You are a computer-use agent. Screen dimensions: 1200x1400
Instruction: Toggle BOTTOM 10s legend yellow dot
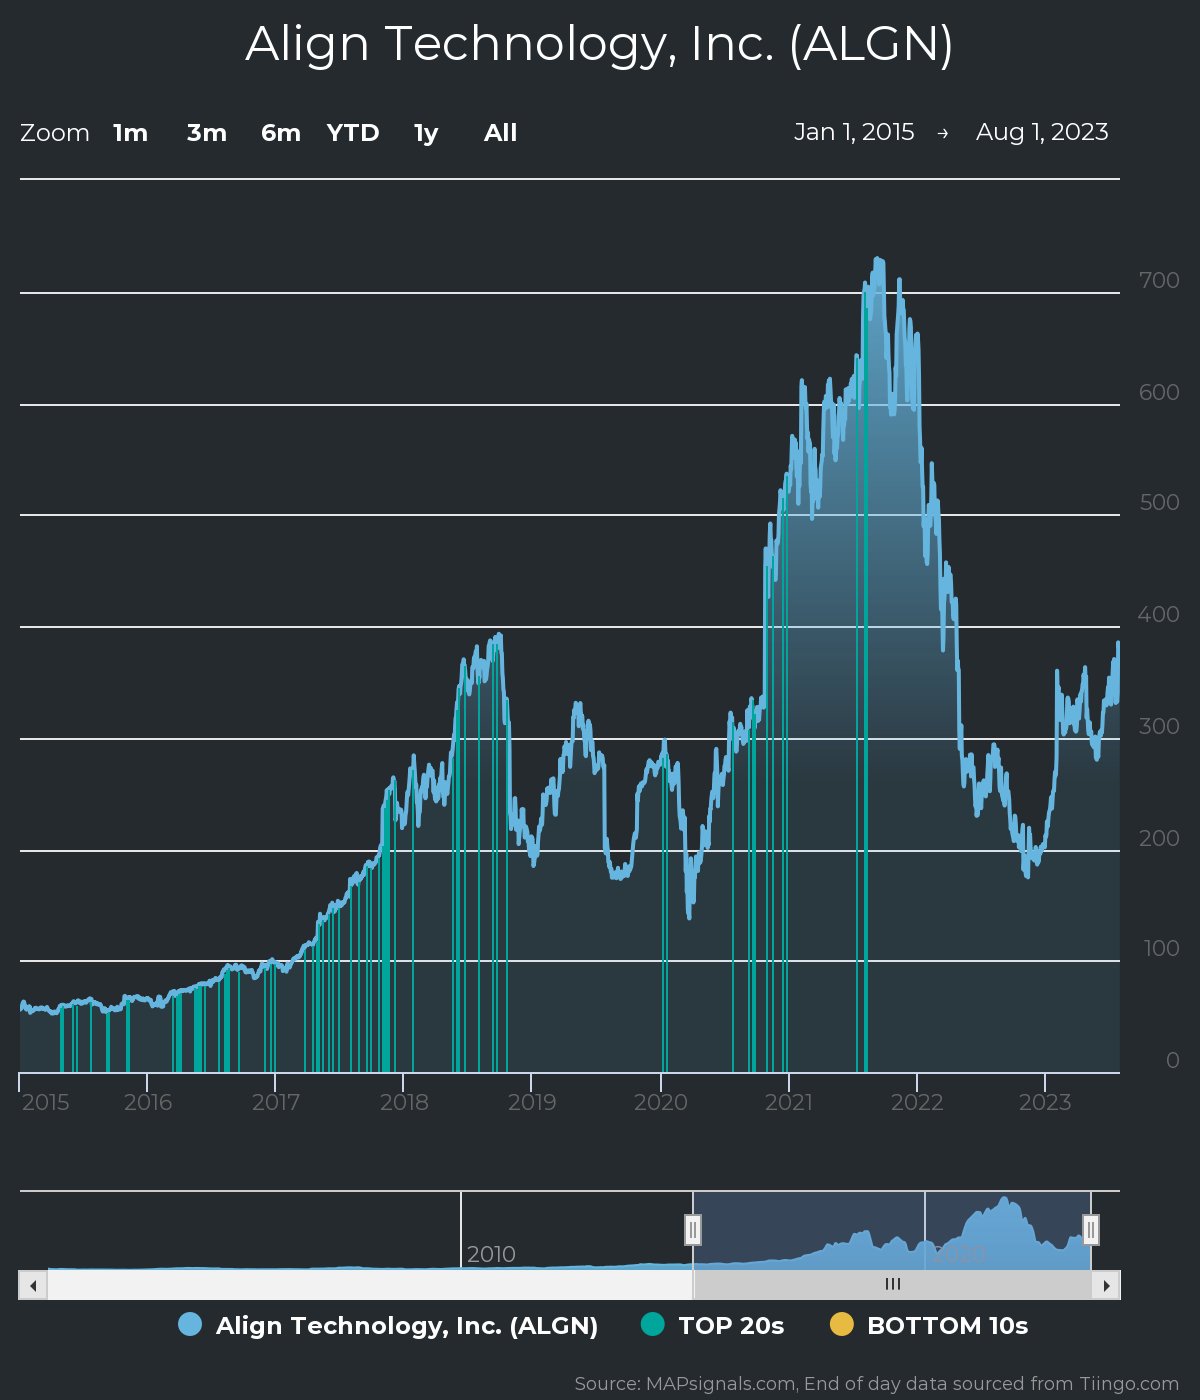[842, 1325]
